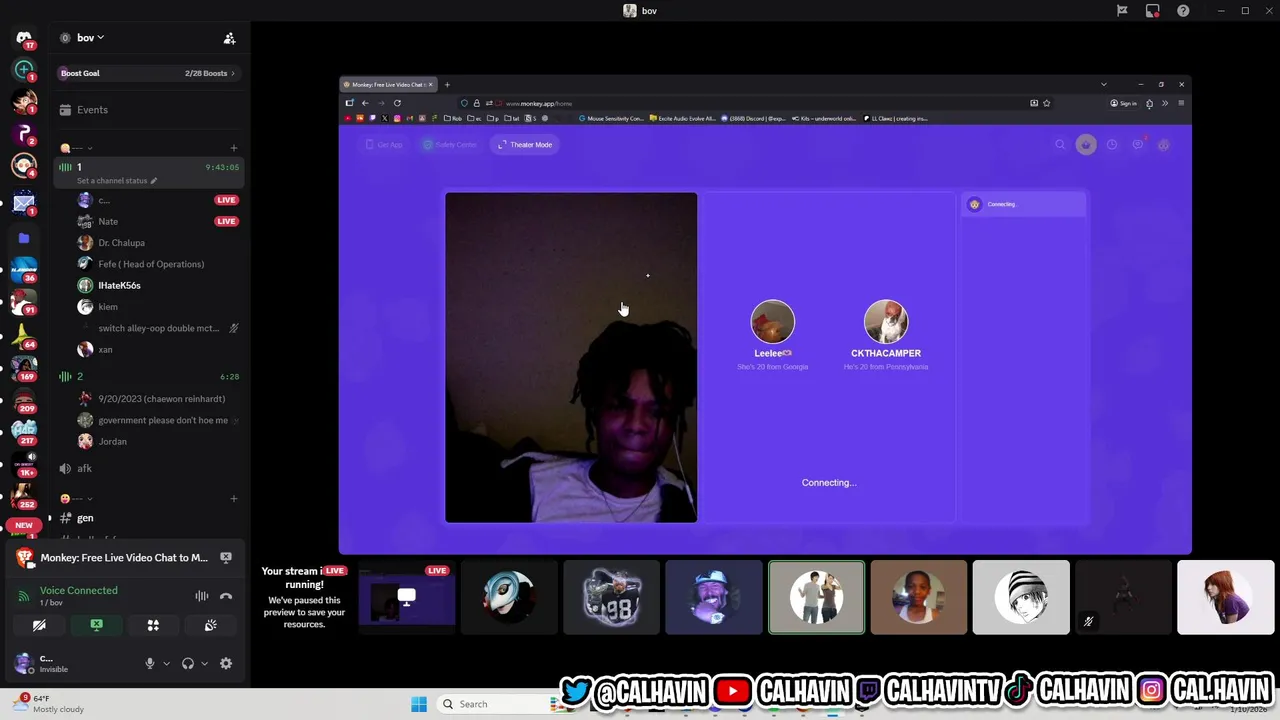Open Discord user settings gear
This screenshot has width=1280, height=720.
[226, 664]
